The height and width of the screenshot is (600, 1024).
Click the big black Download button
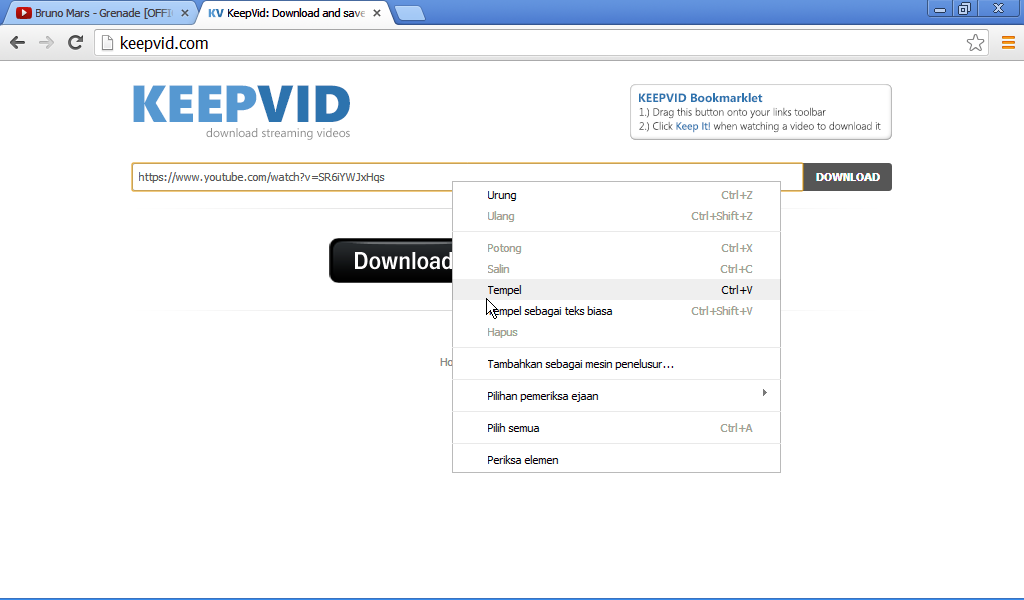[x=391, y=261]
